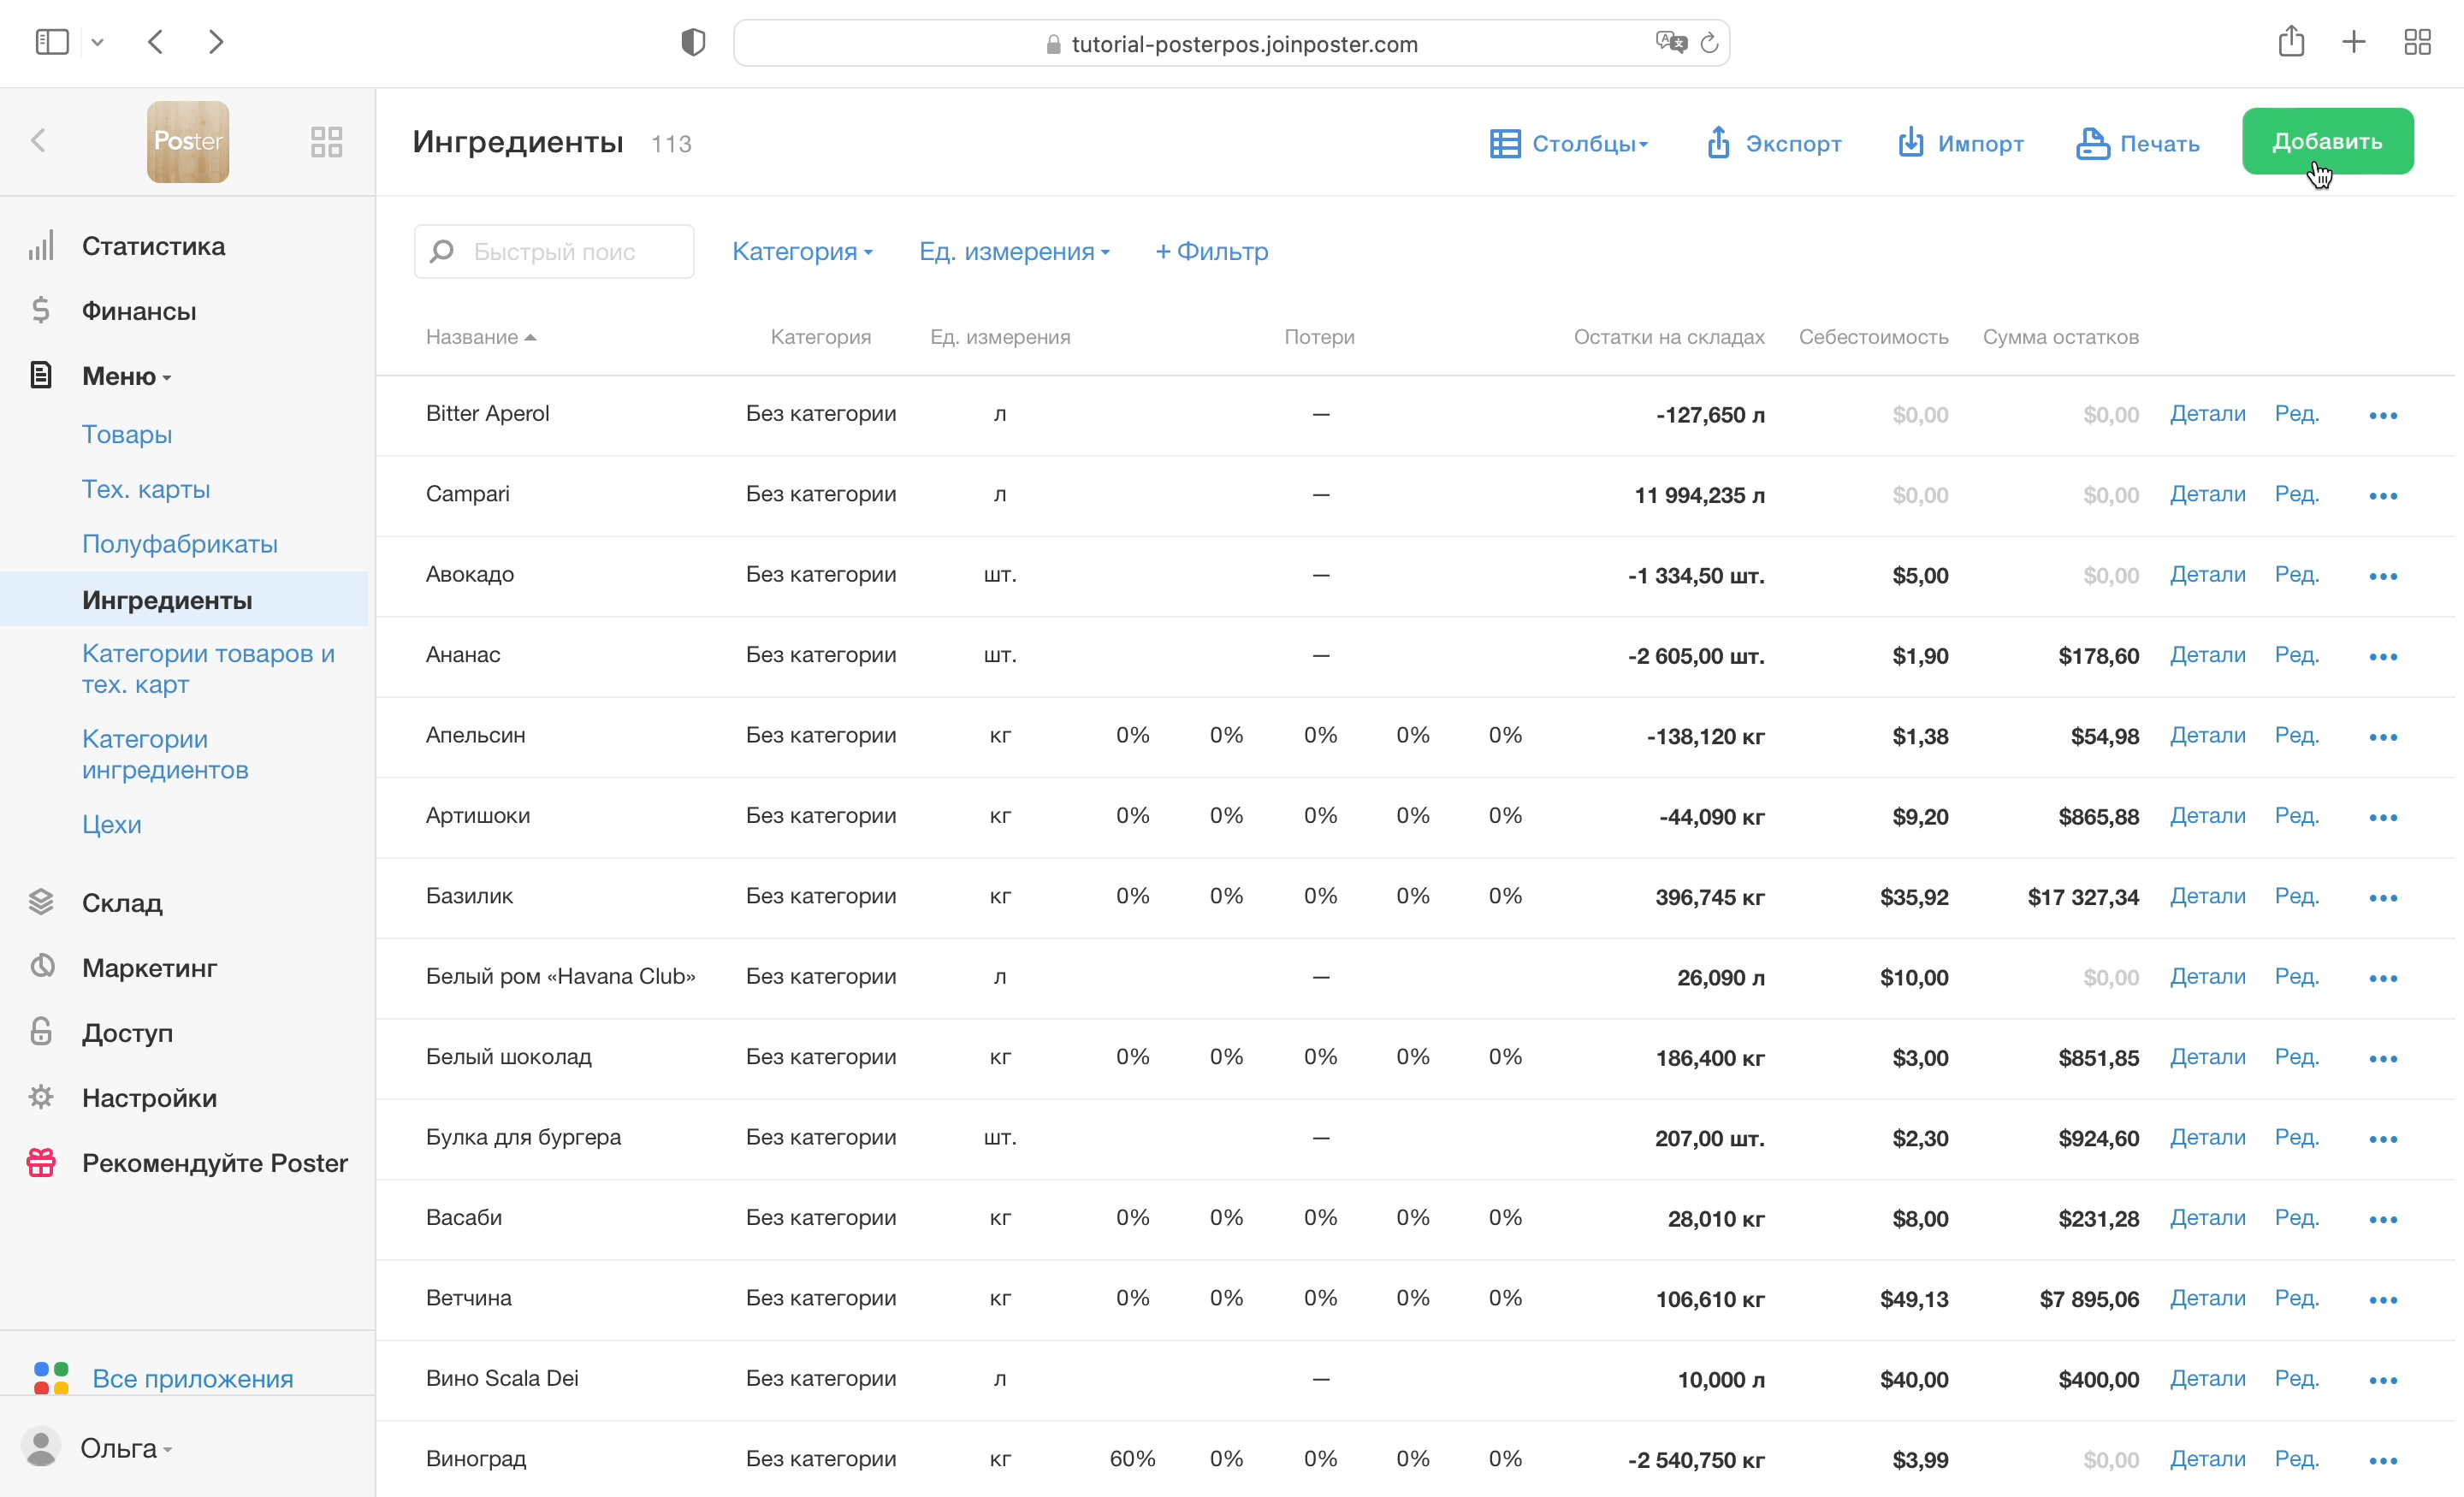Click the gift icon for Recommend Poster
Viewport: 2464px width, 1497px height.
[x=41, y=1162]
